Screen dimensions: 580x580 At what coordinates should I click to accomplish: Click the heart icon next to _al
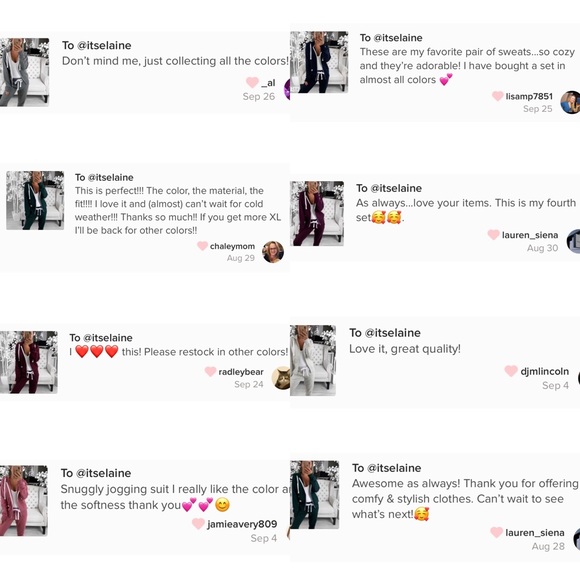tap(252, 82)
